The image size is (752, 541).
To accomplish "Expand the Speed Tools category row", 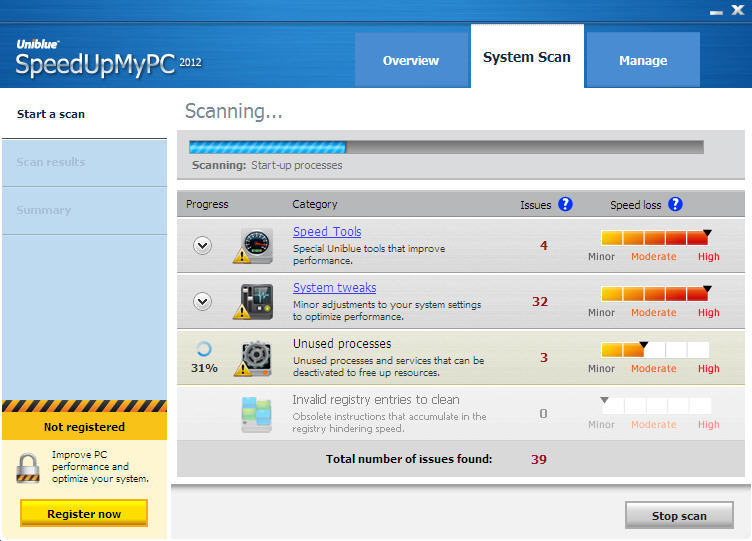I will click(x=203, y=246).
